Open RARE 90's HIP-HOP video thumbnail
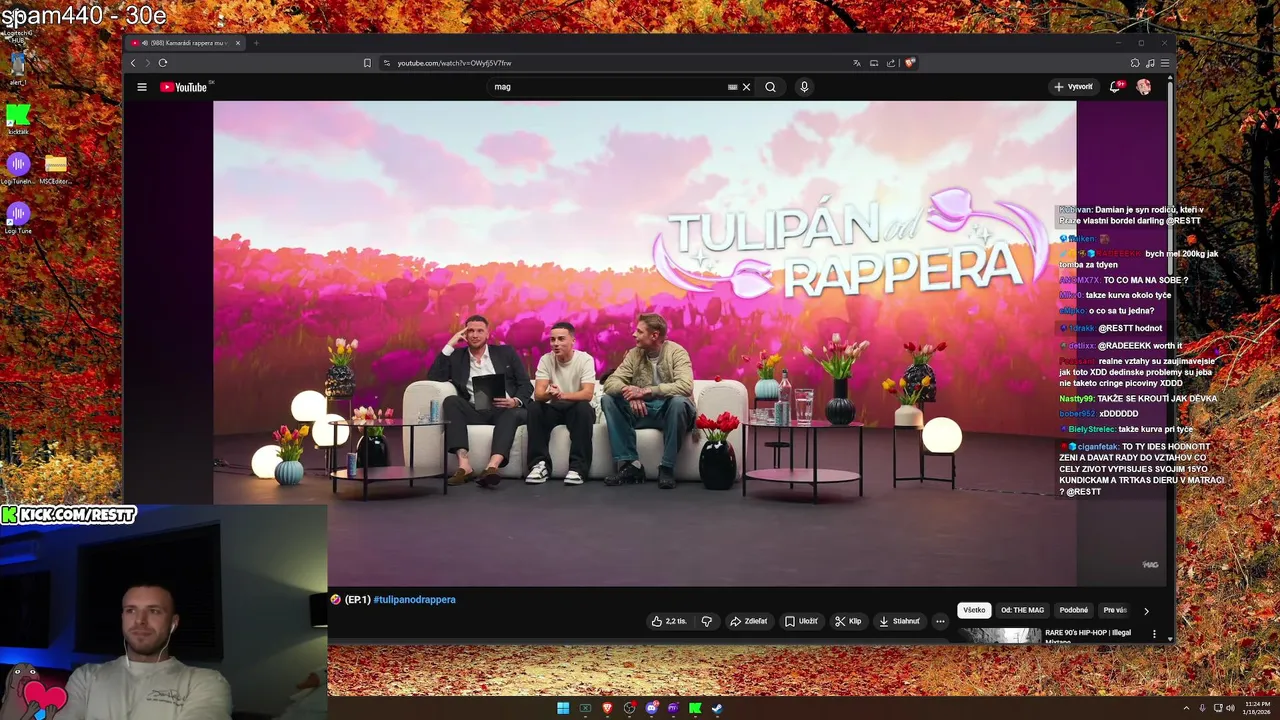The image size is (1280, 720). click(x=999, y=635)
